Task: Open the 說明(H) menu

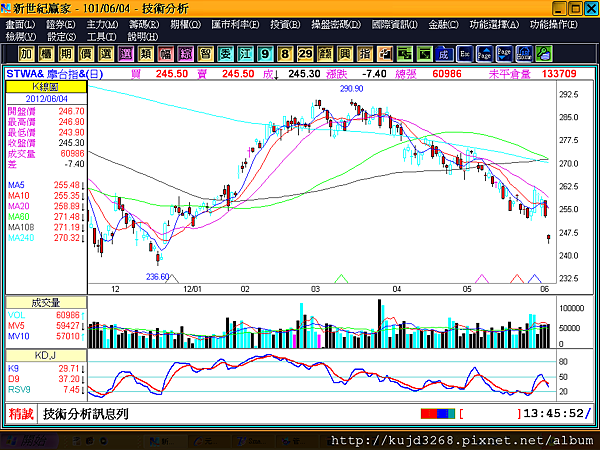Action: pyautogui.click(x=143, y=37)
